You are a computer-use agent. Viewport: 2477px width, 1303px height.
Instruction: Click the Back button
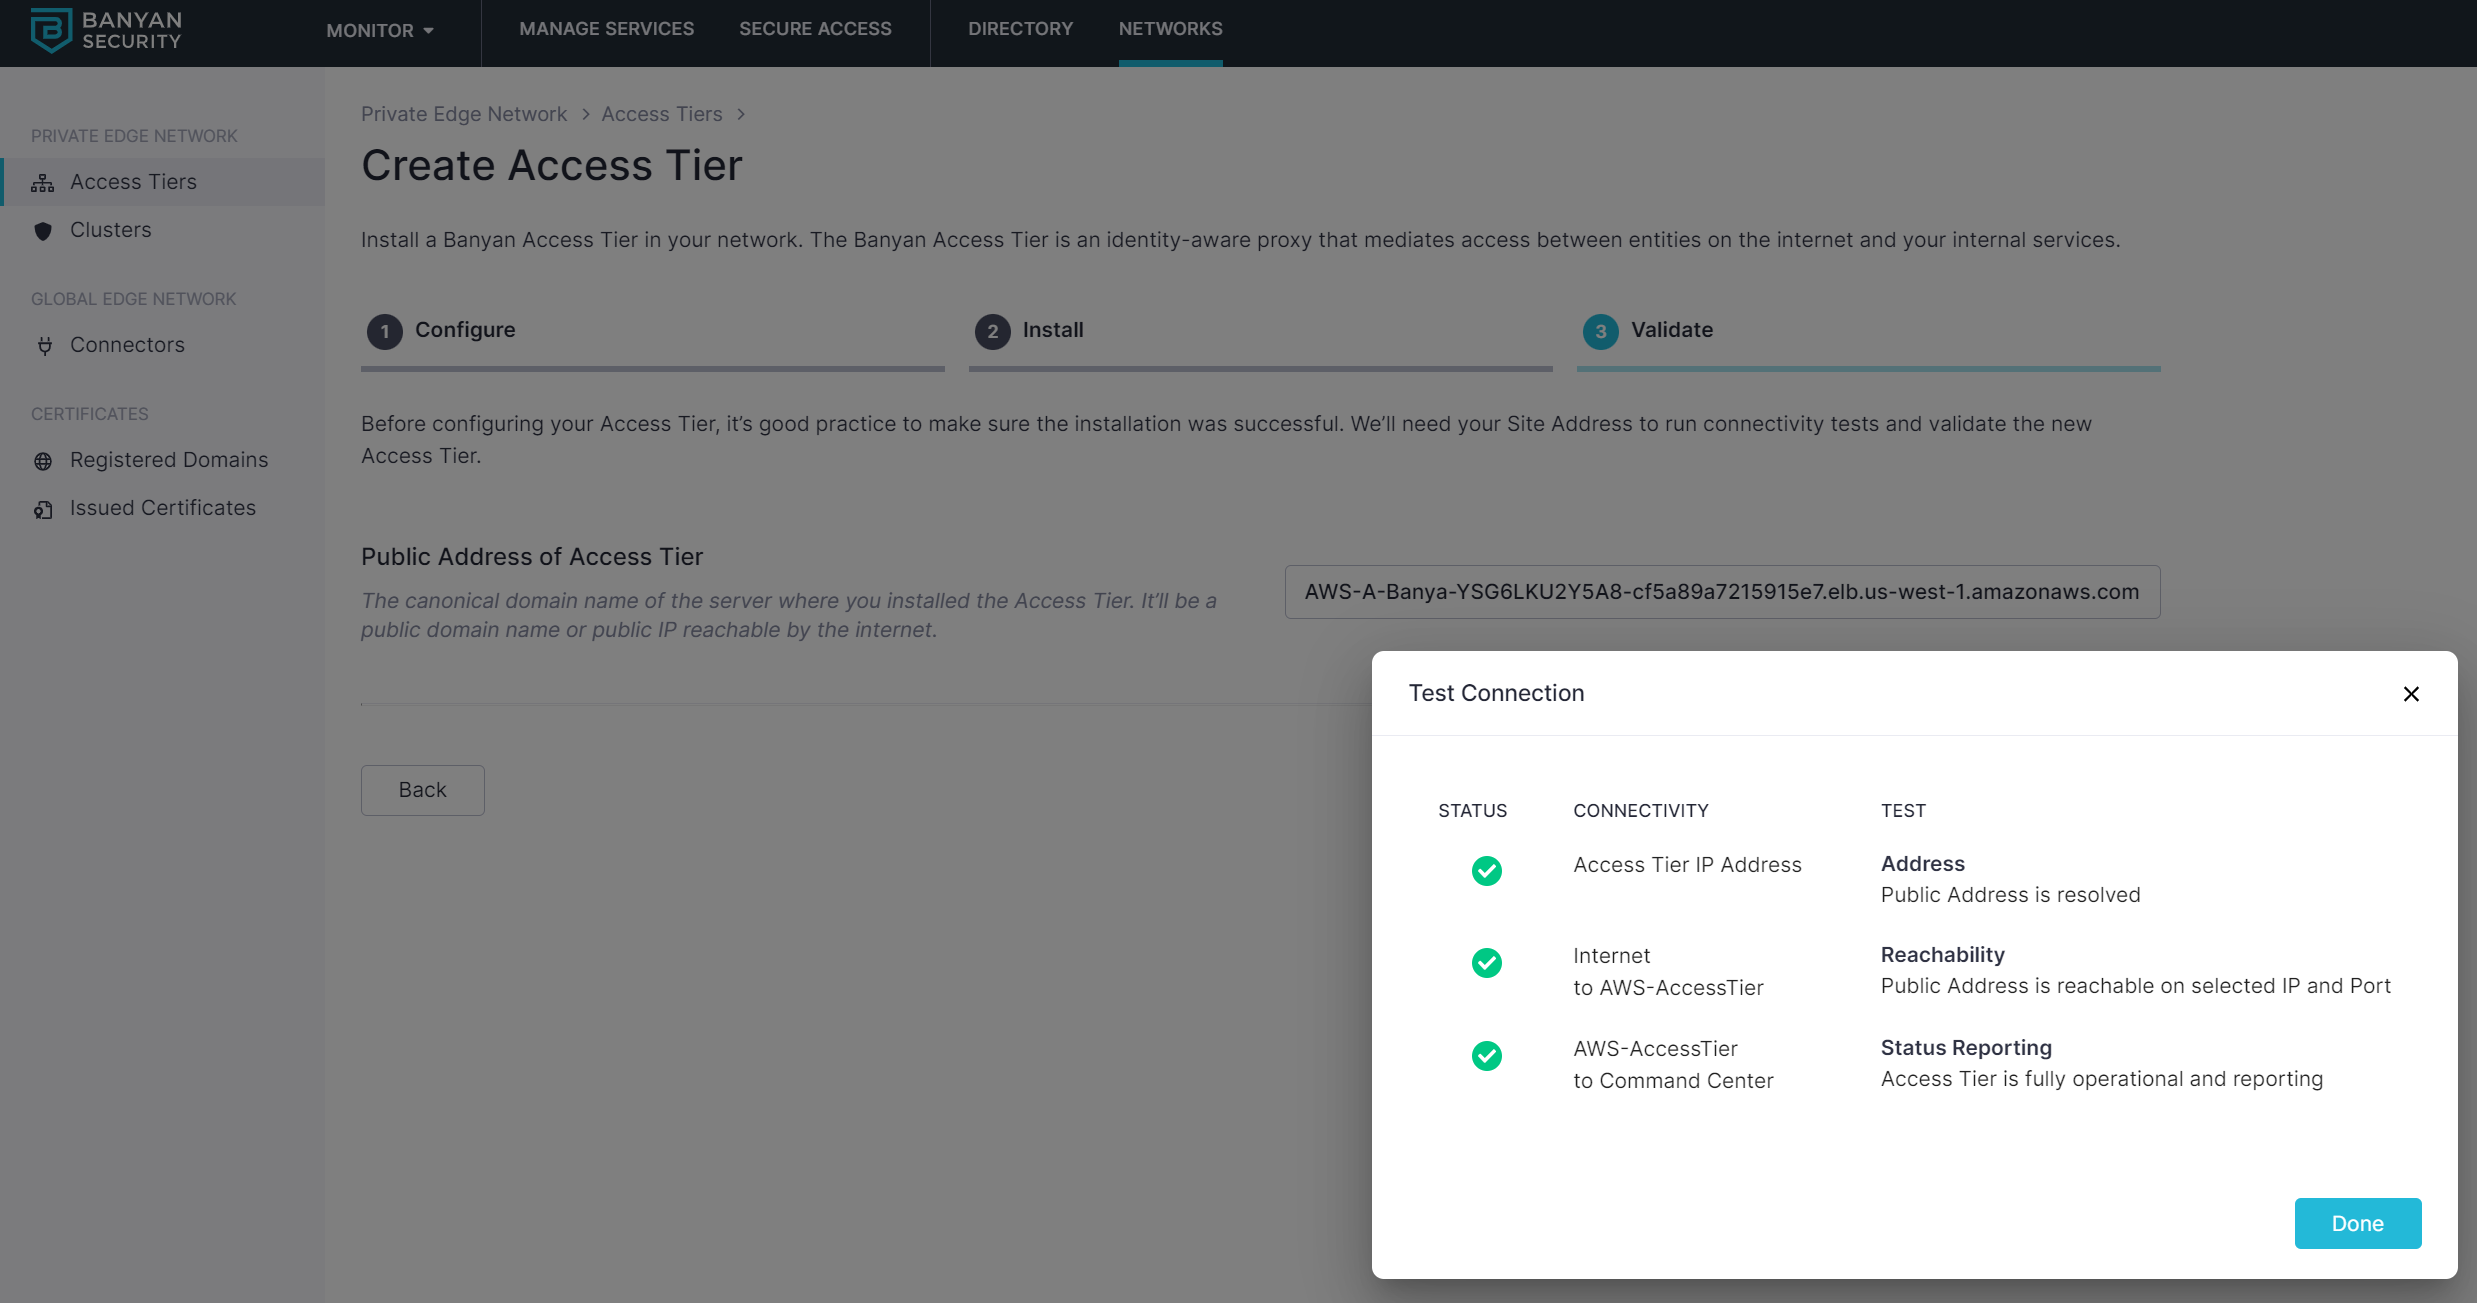(x=422, y=790)
